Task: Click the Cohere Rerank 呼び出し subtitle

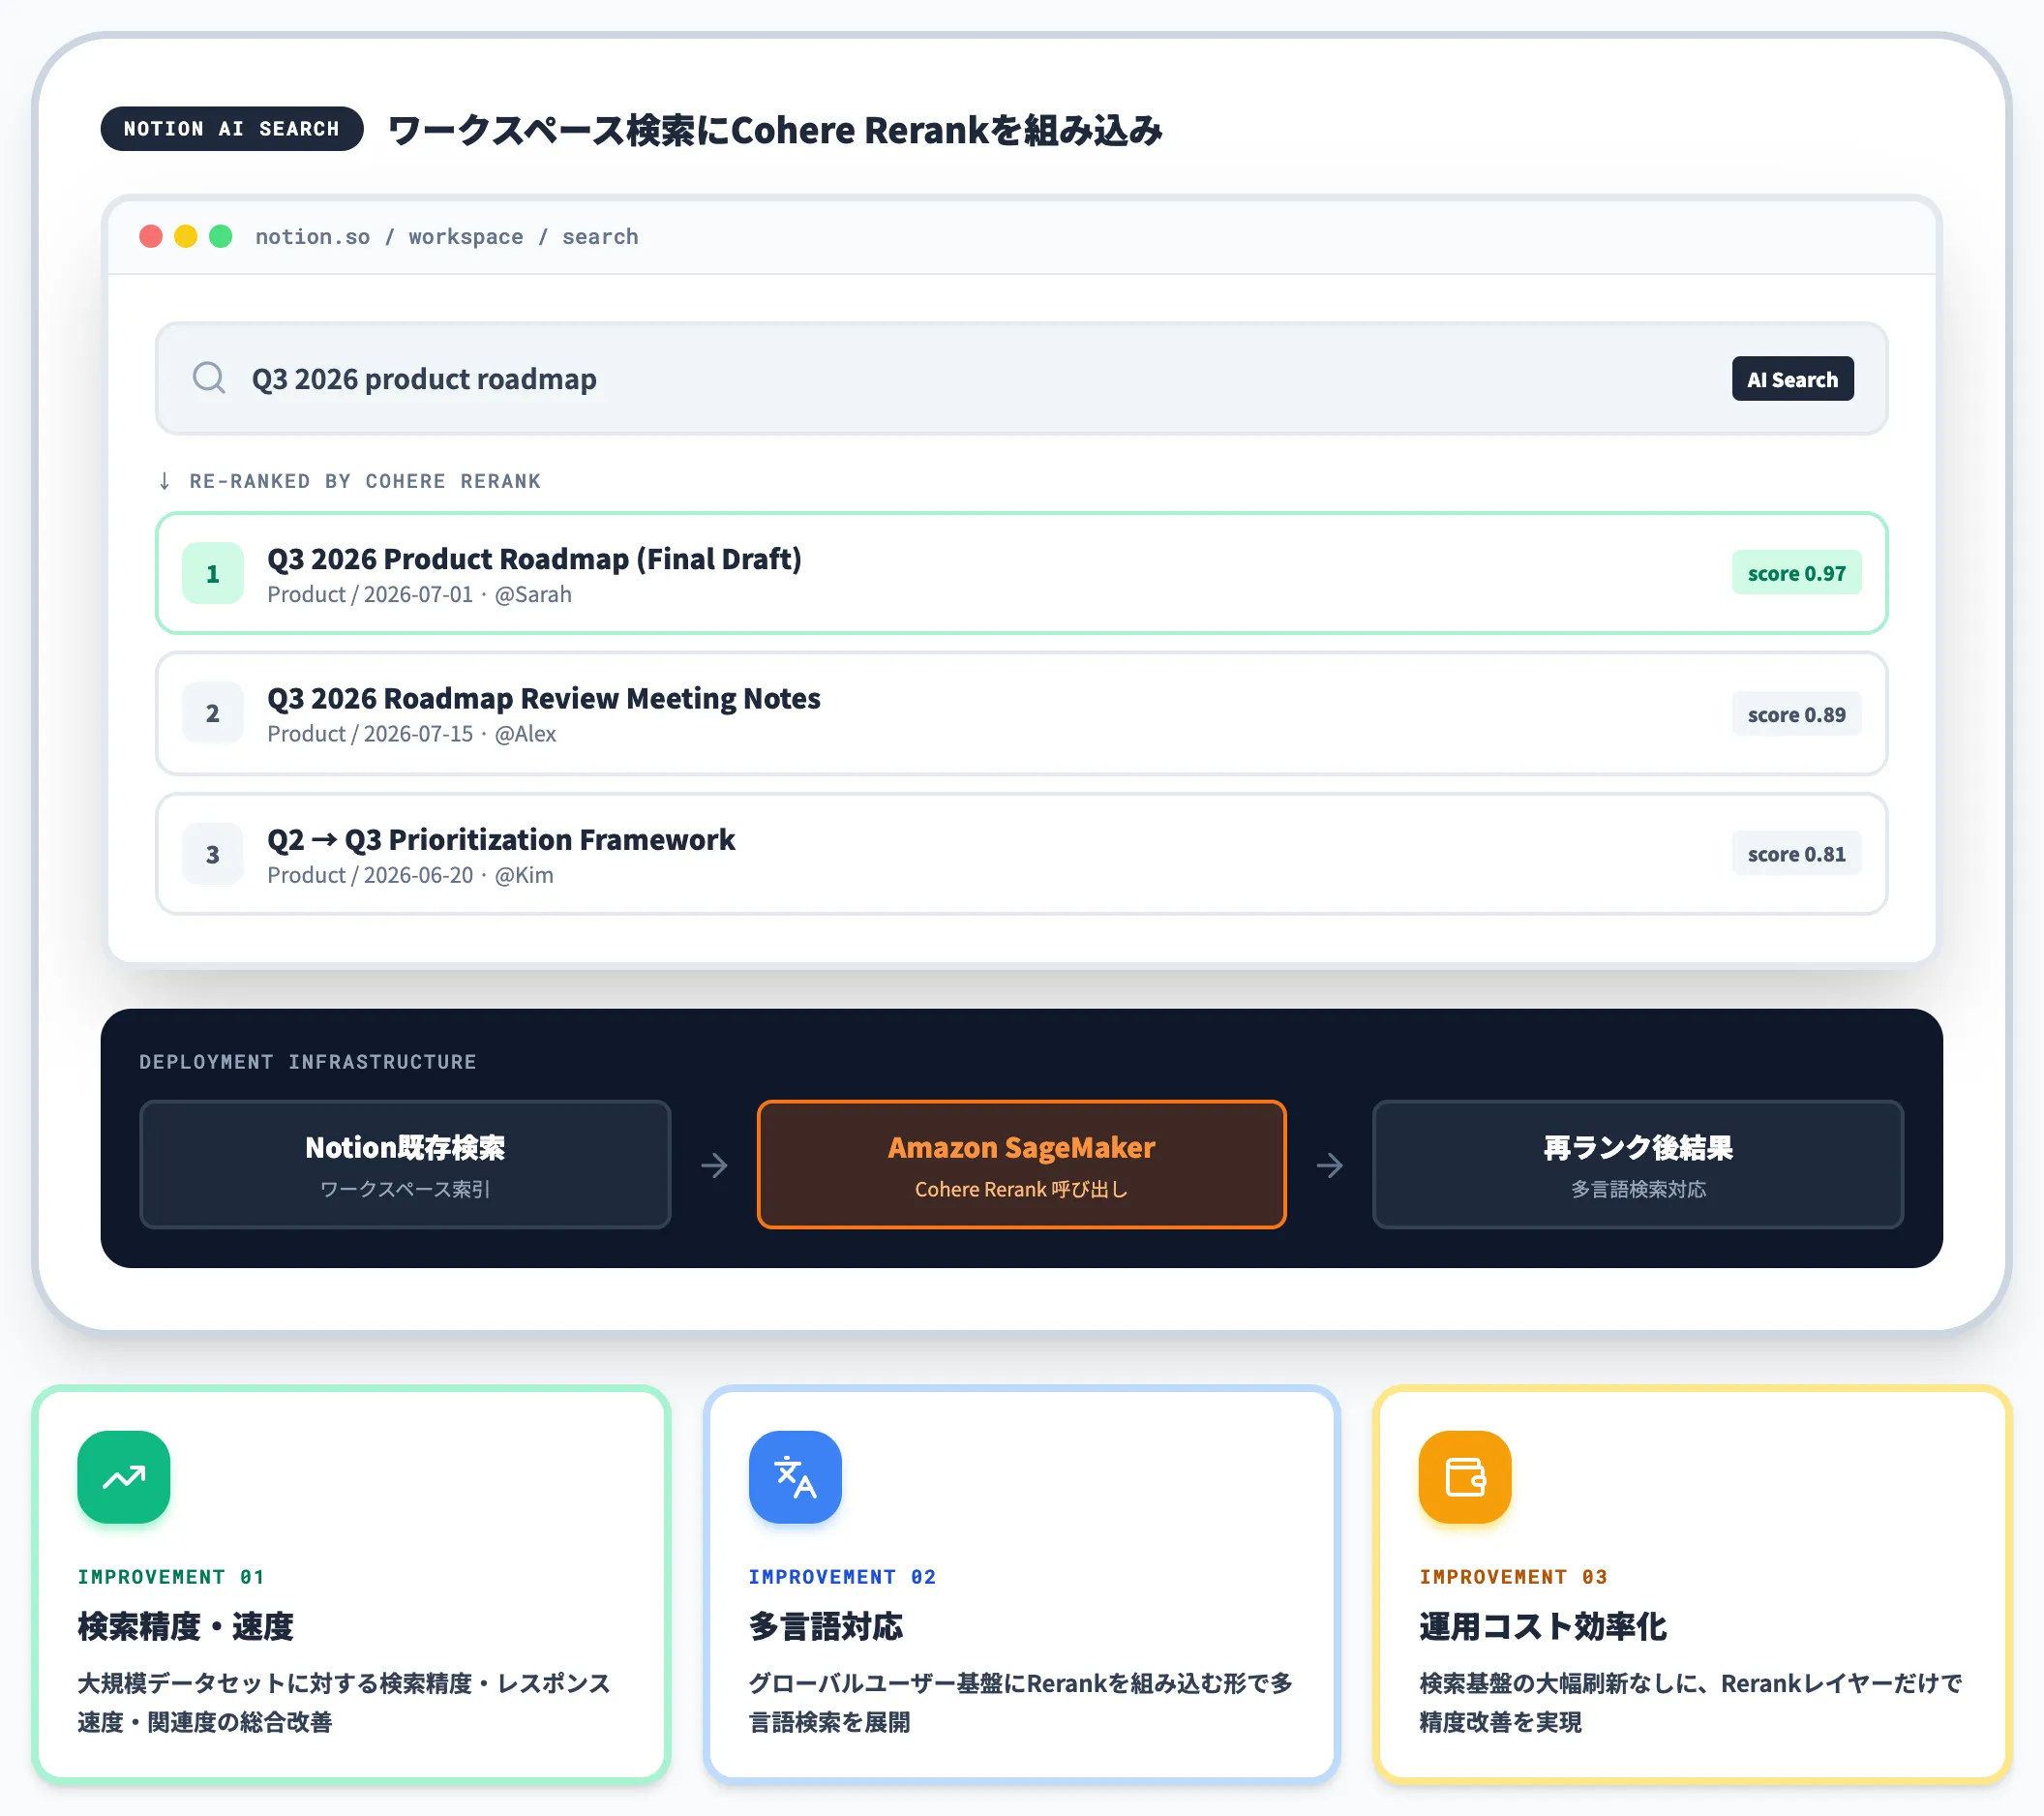Action: pos(1022,1189)
